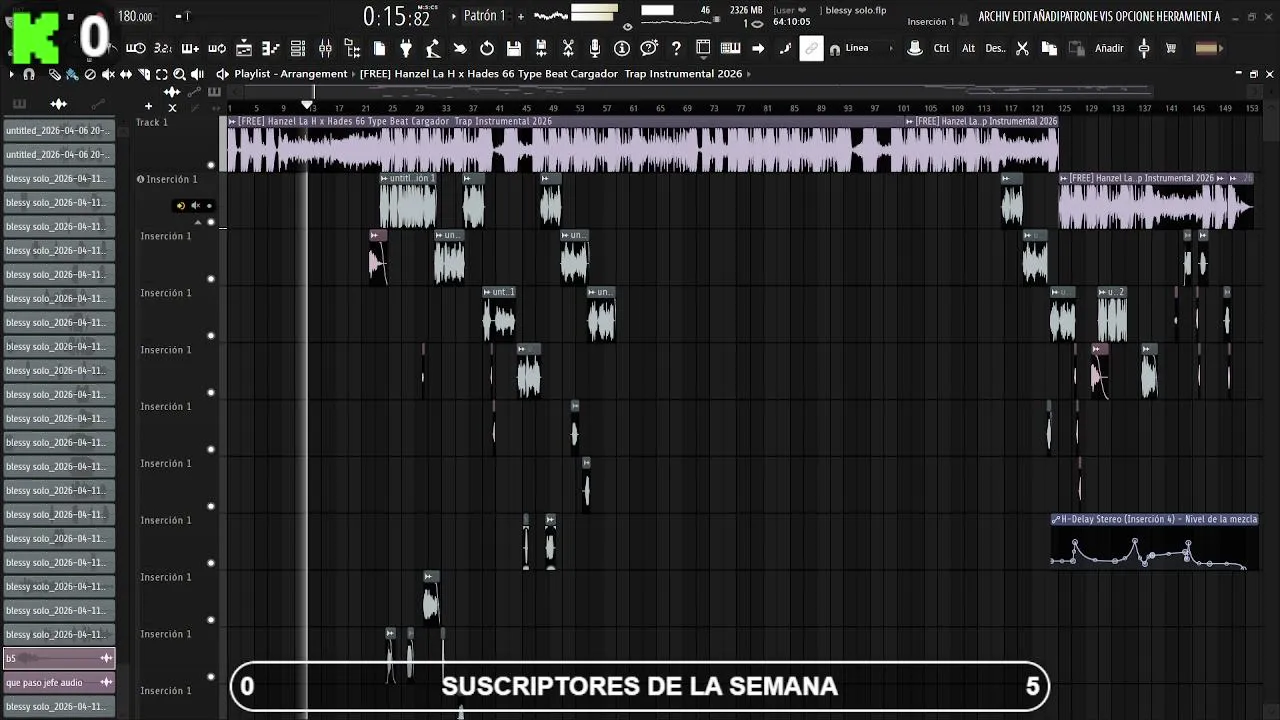Toggle the Ctrl modifier button

coord(941,48)
